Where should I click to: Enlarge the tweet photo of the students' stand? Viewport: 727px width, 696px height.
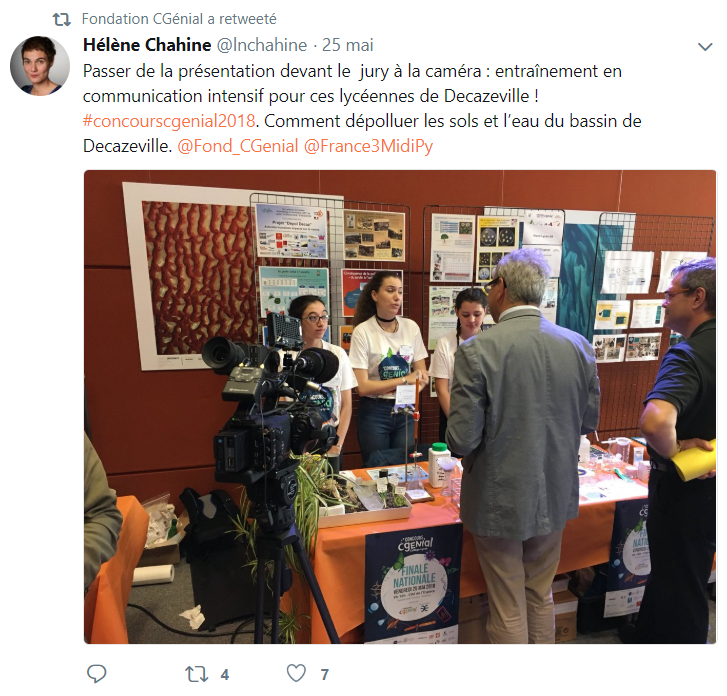pos(400,407)
